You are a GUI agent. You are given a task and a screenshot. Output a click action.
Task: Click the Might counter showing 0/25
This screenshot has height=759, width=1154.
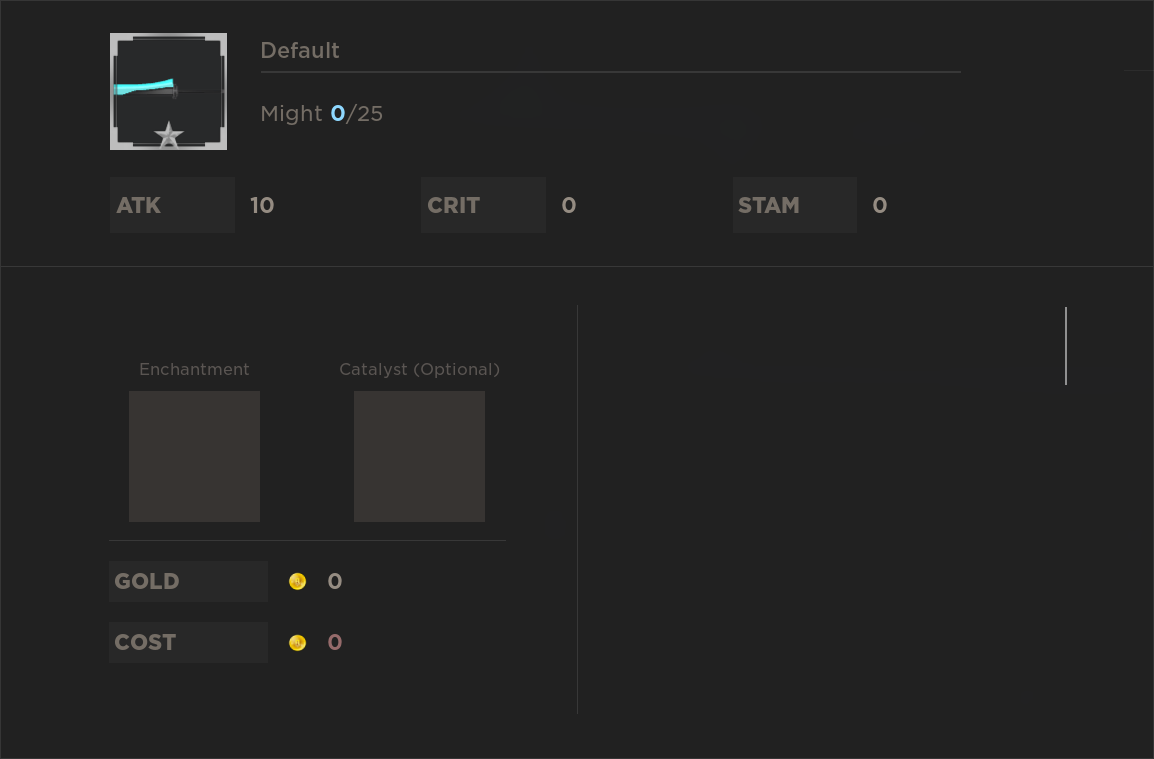pyautogui.click(x=321, y=113)
